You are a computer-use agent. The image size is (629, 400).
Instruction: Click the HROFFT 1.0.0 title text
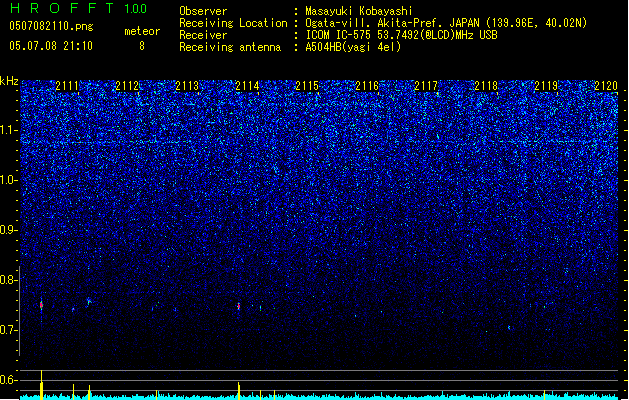coord(79,8)
